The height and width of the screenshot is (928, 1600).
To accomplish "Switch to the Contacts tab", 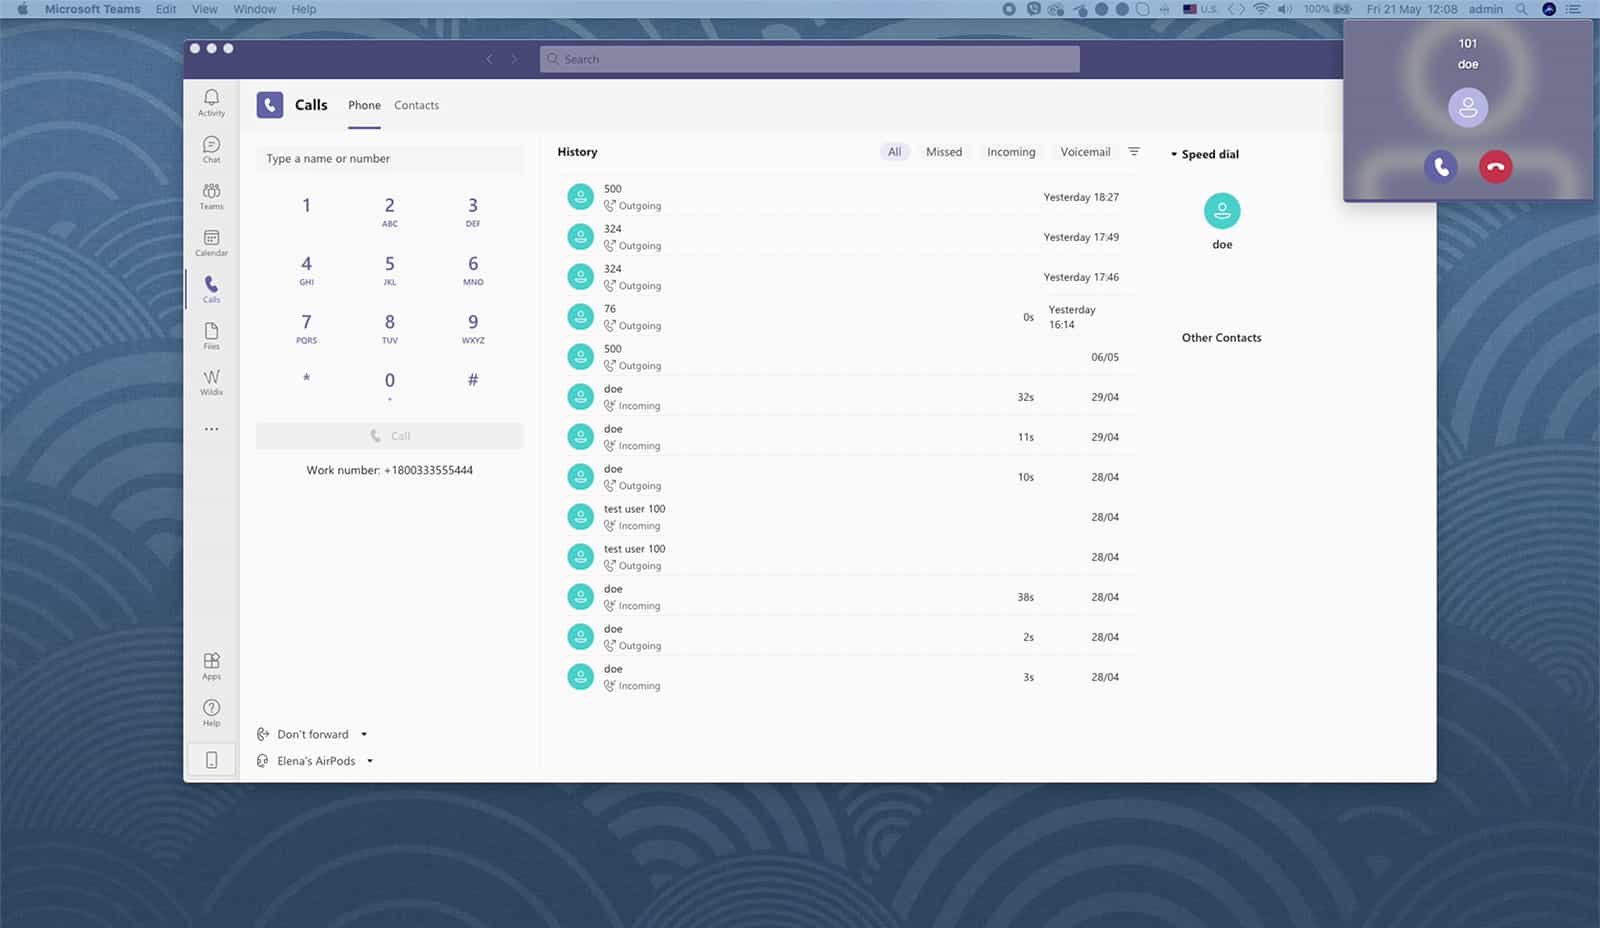I will (416, 105).
